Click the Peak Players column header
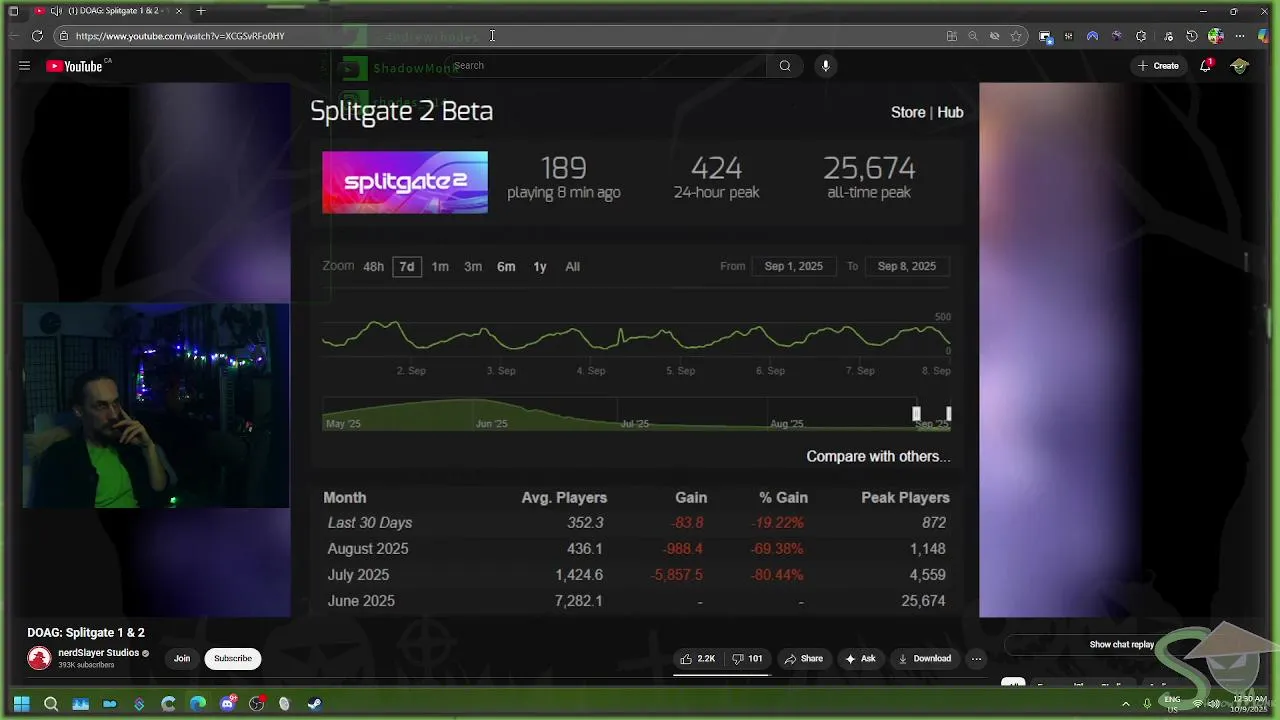This screenshot has width=1280, height=720. (905, 498)
